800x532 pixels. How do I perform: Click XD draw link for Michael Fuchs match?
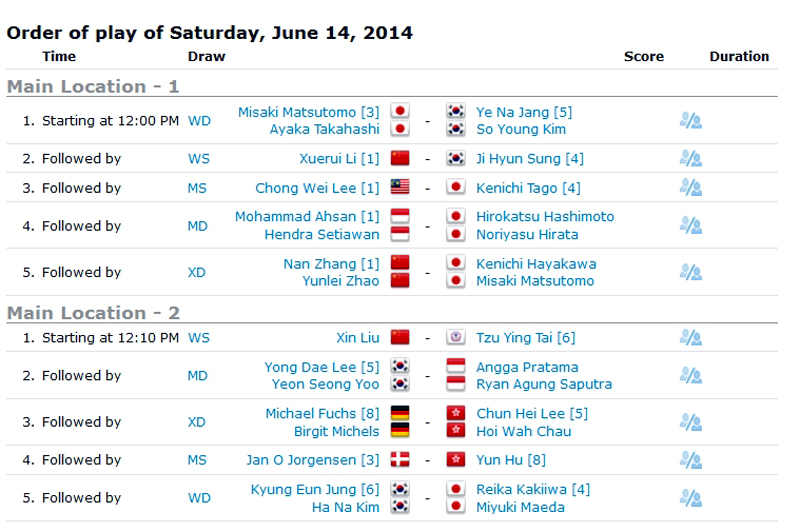tap(198, 422)
